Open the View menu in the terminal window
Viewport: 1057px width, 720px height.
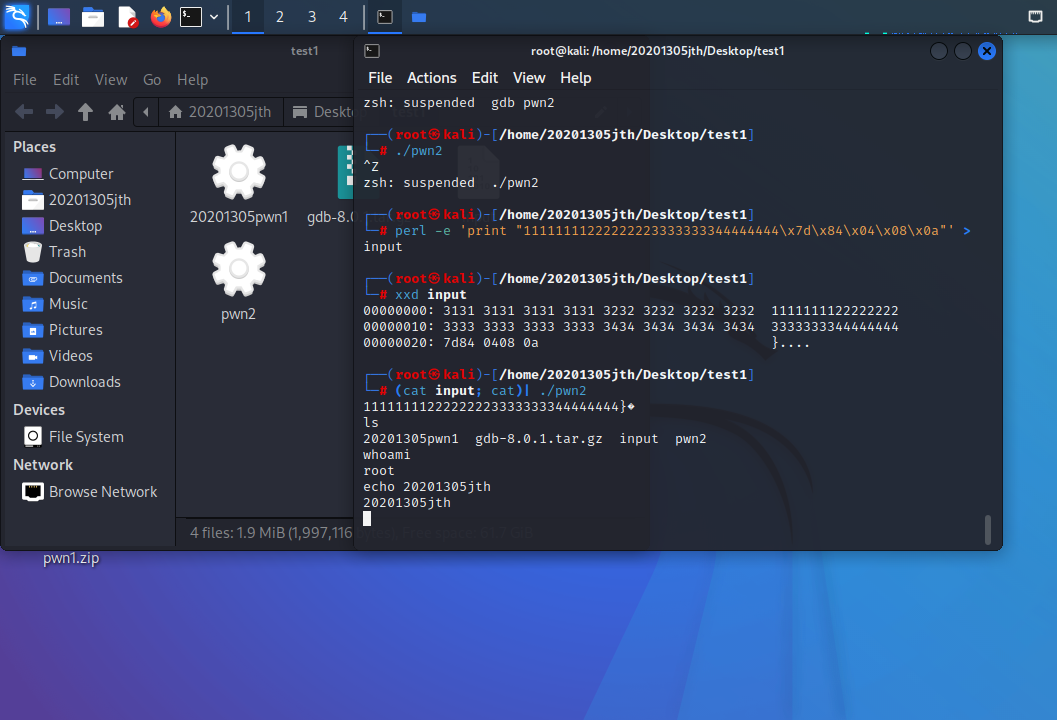(x=529, y=78)
